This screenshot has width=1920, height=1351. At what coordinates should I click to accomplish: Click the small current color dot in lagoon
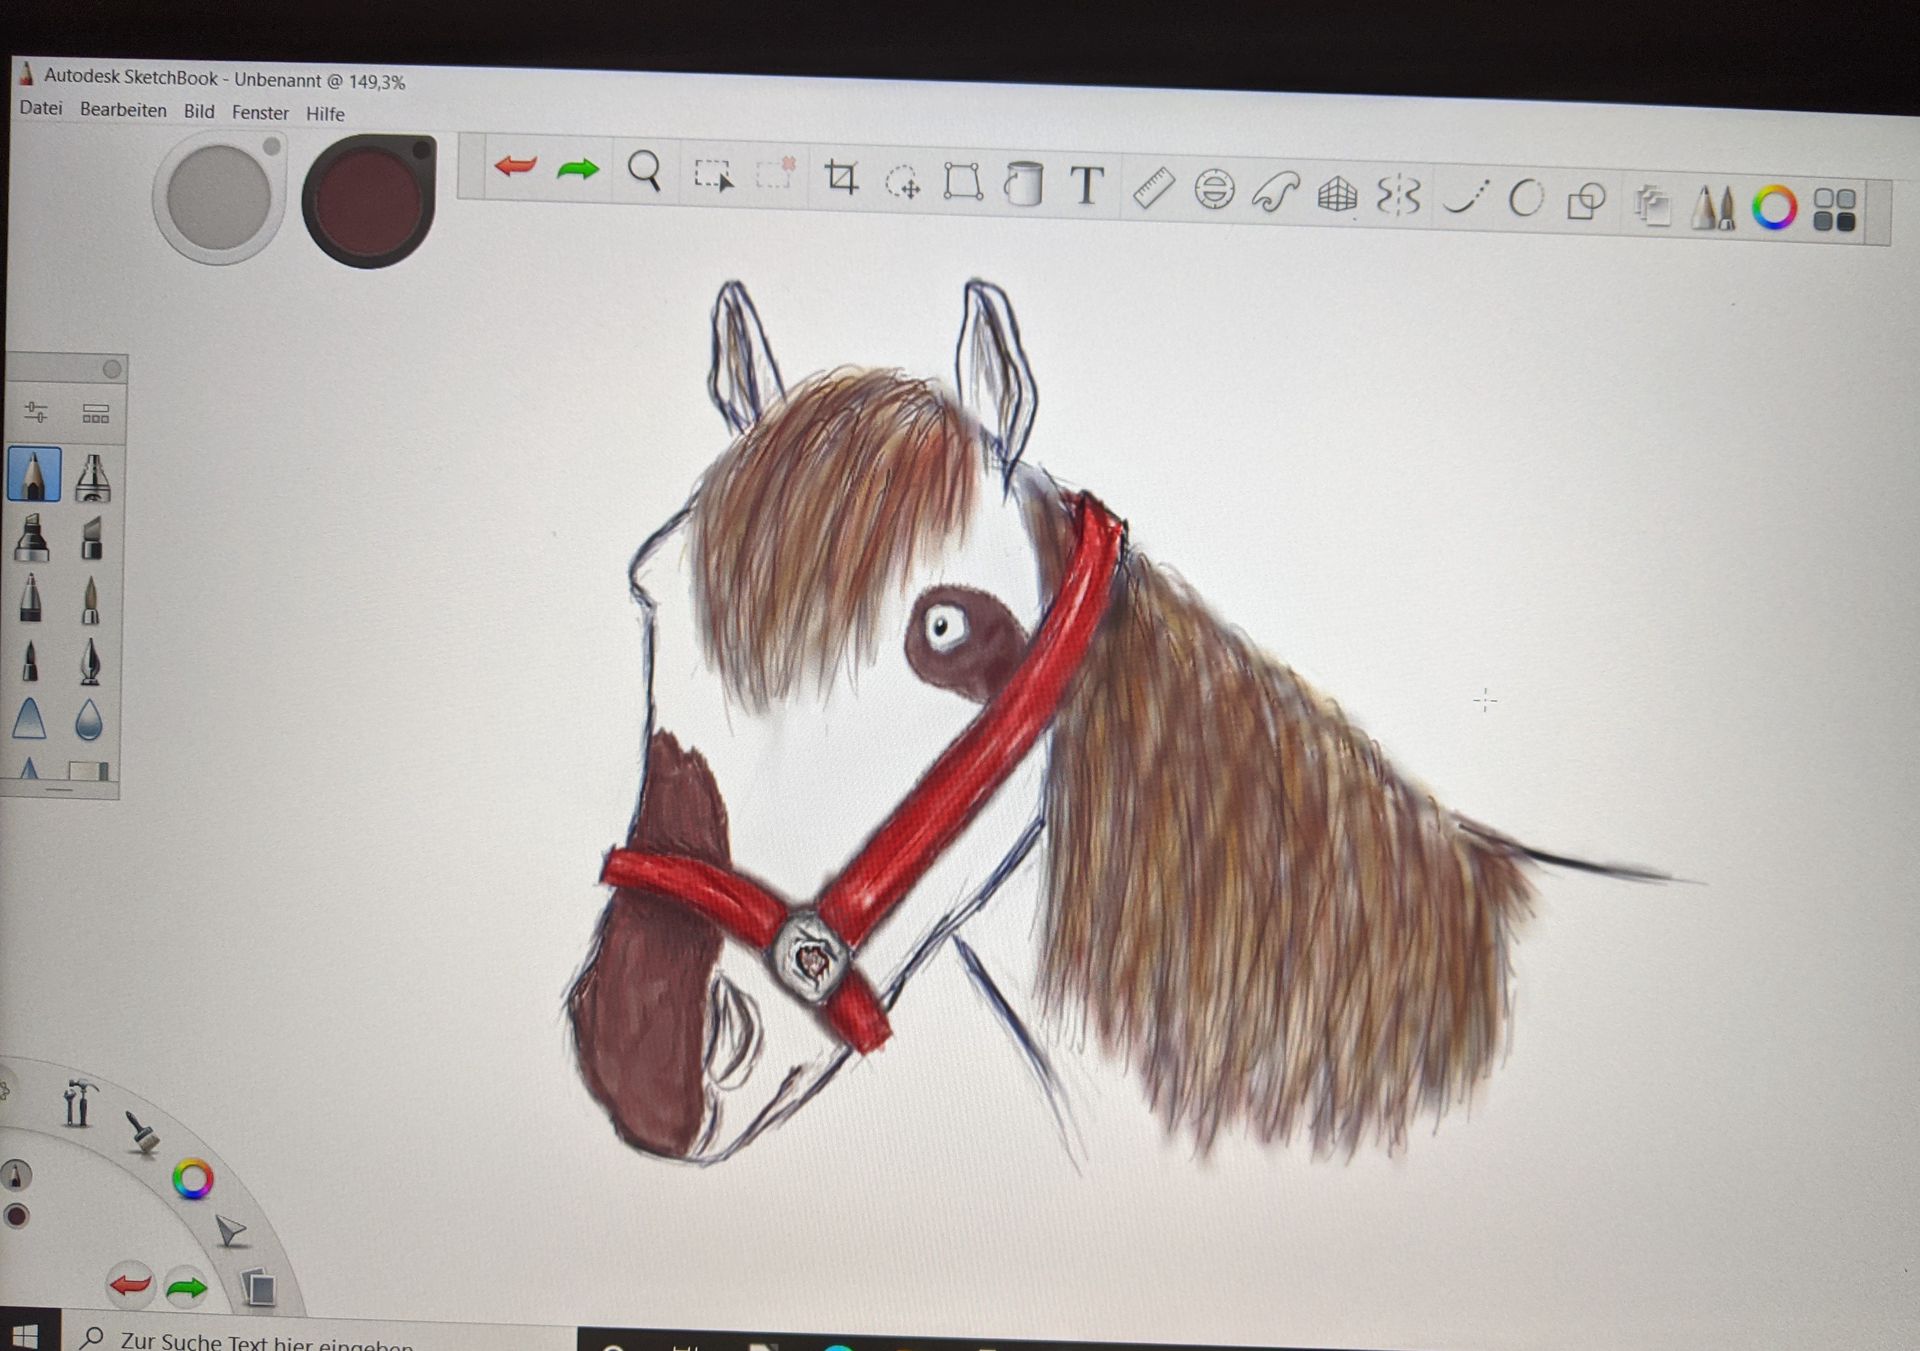coord(16,1216)
